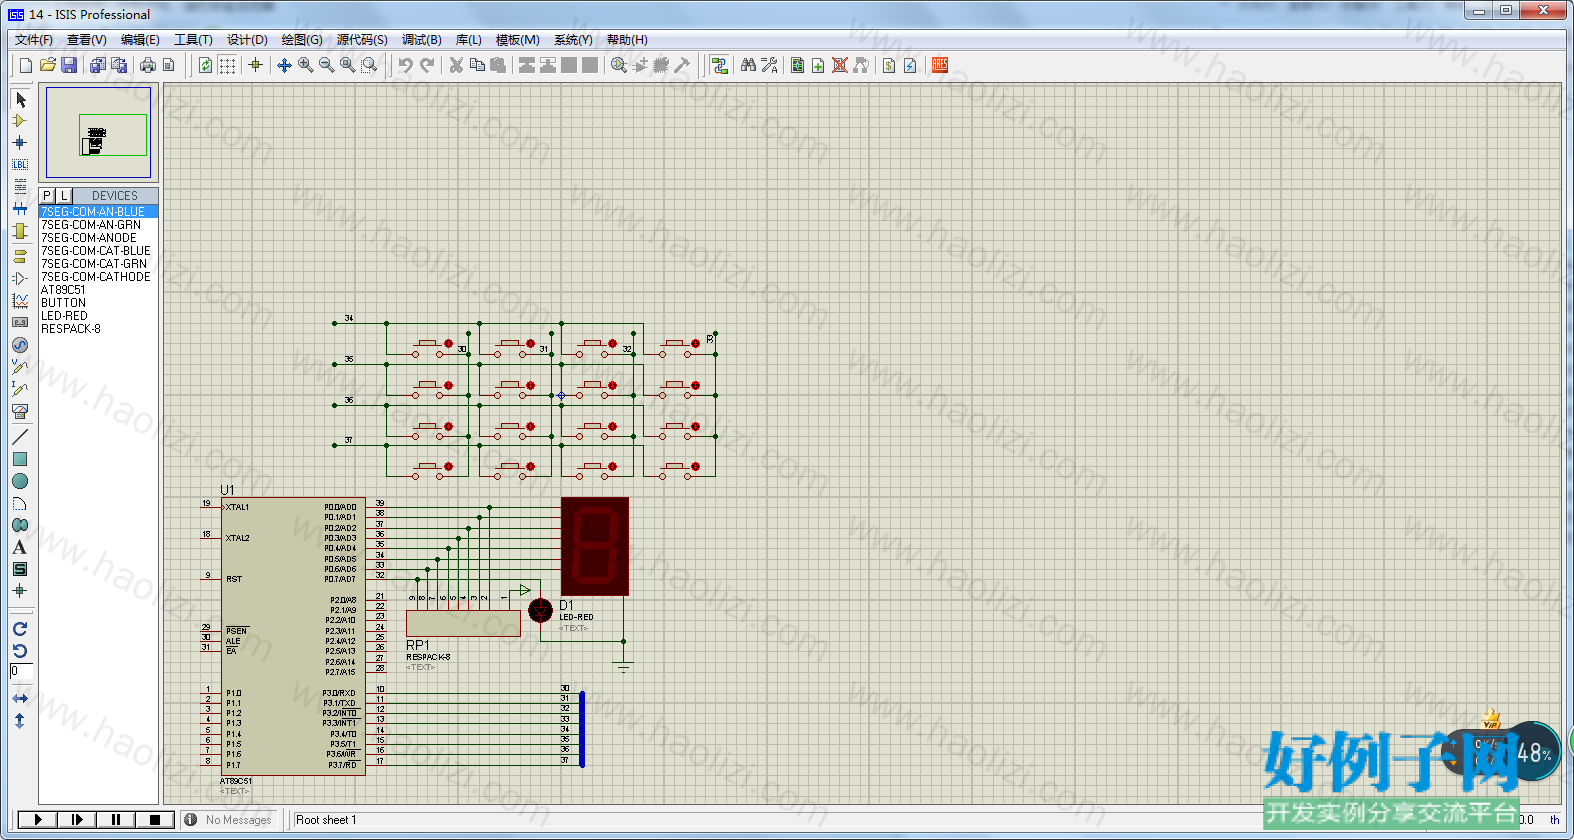Select the Virtual Instruments tool
Viewport: 1574px width, 840px height.
(20, 410)
